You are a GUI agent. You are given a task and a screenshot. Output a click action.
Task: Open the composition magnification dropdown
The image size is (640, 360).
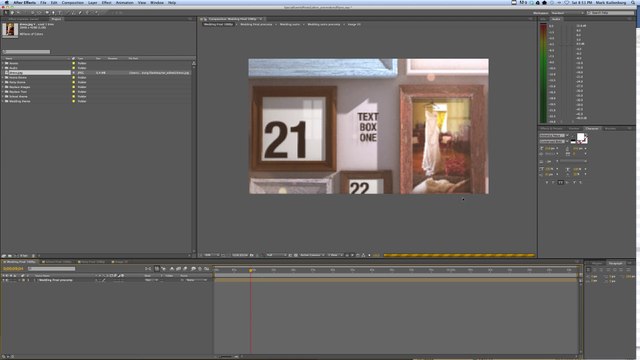210,255
